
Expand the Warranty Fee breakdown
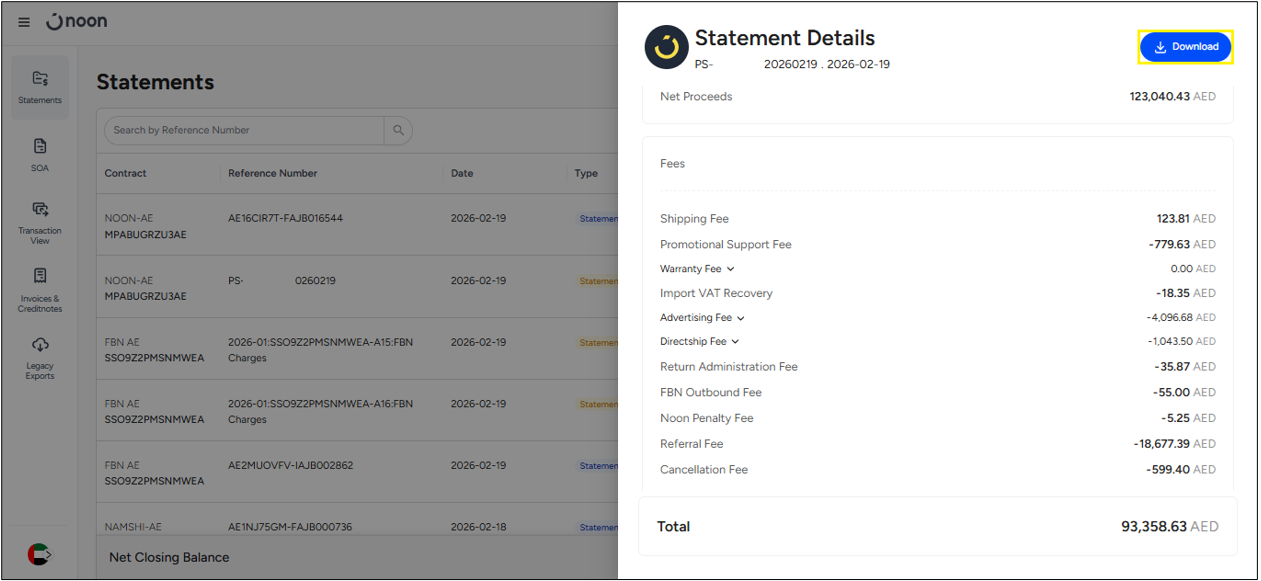[731, 269]
